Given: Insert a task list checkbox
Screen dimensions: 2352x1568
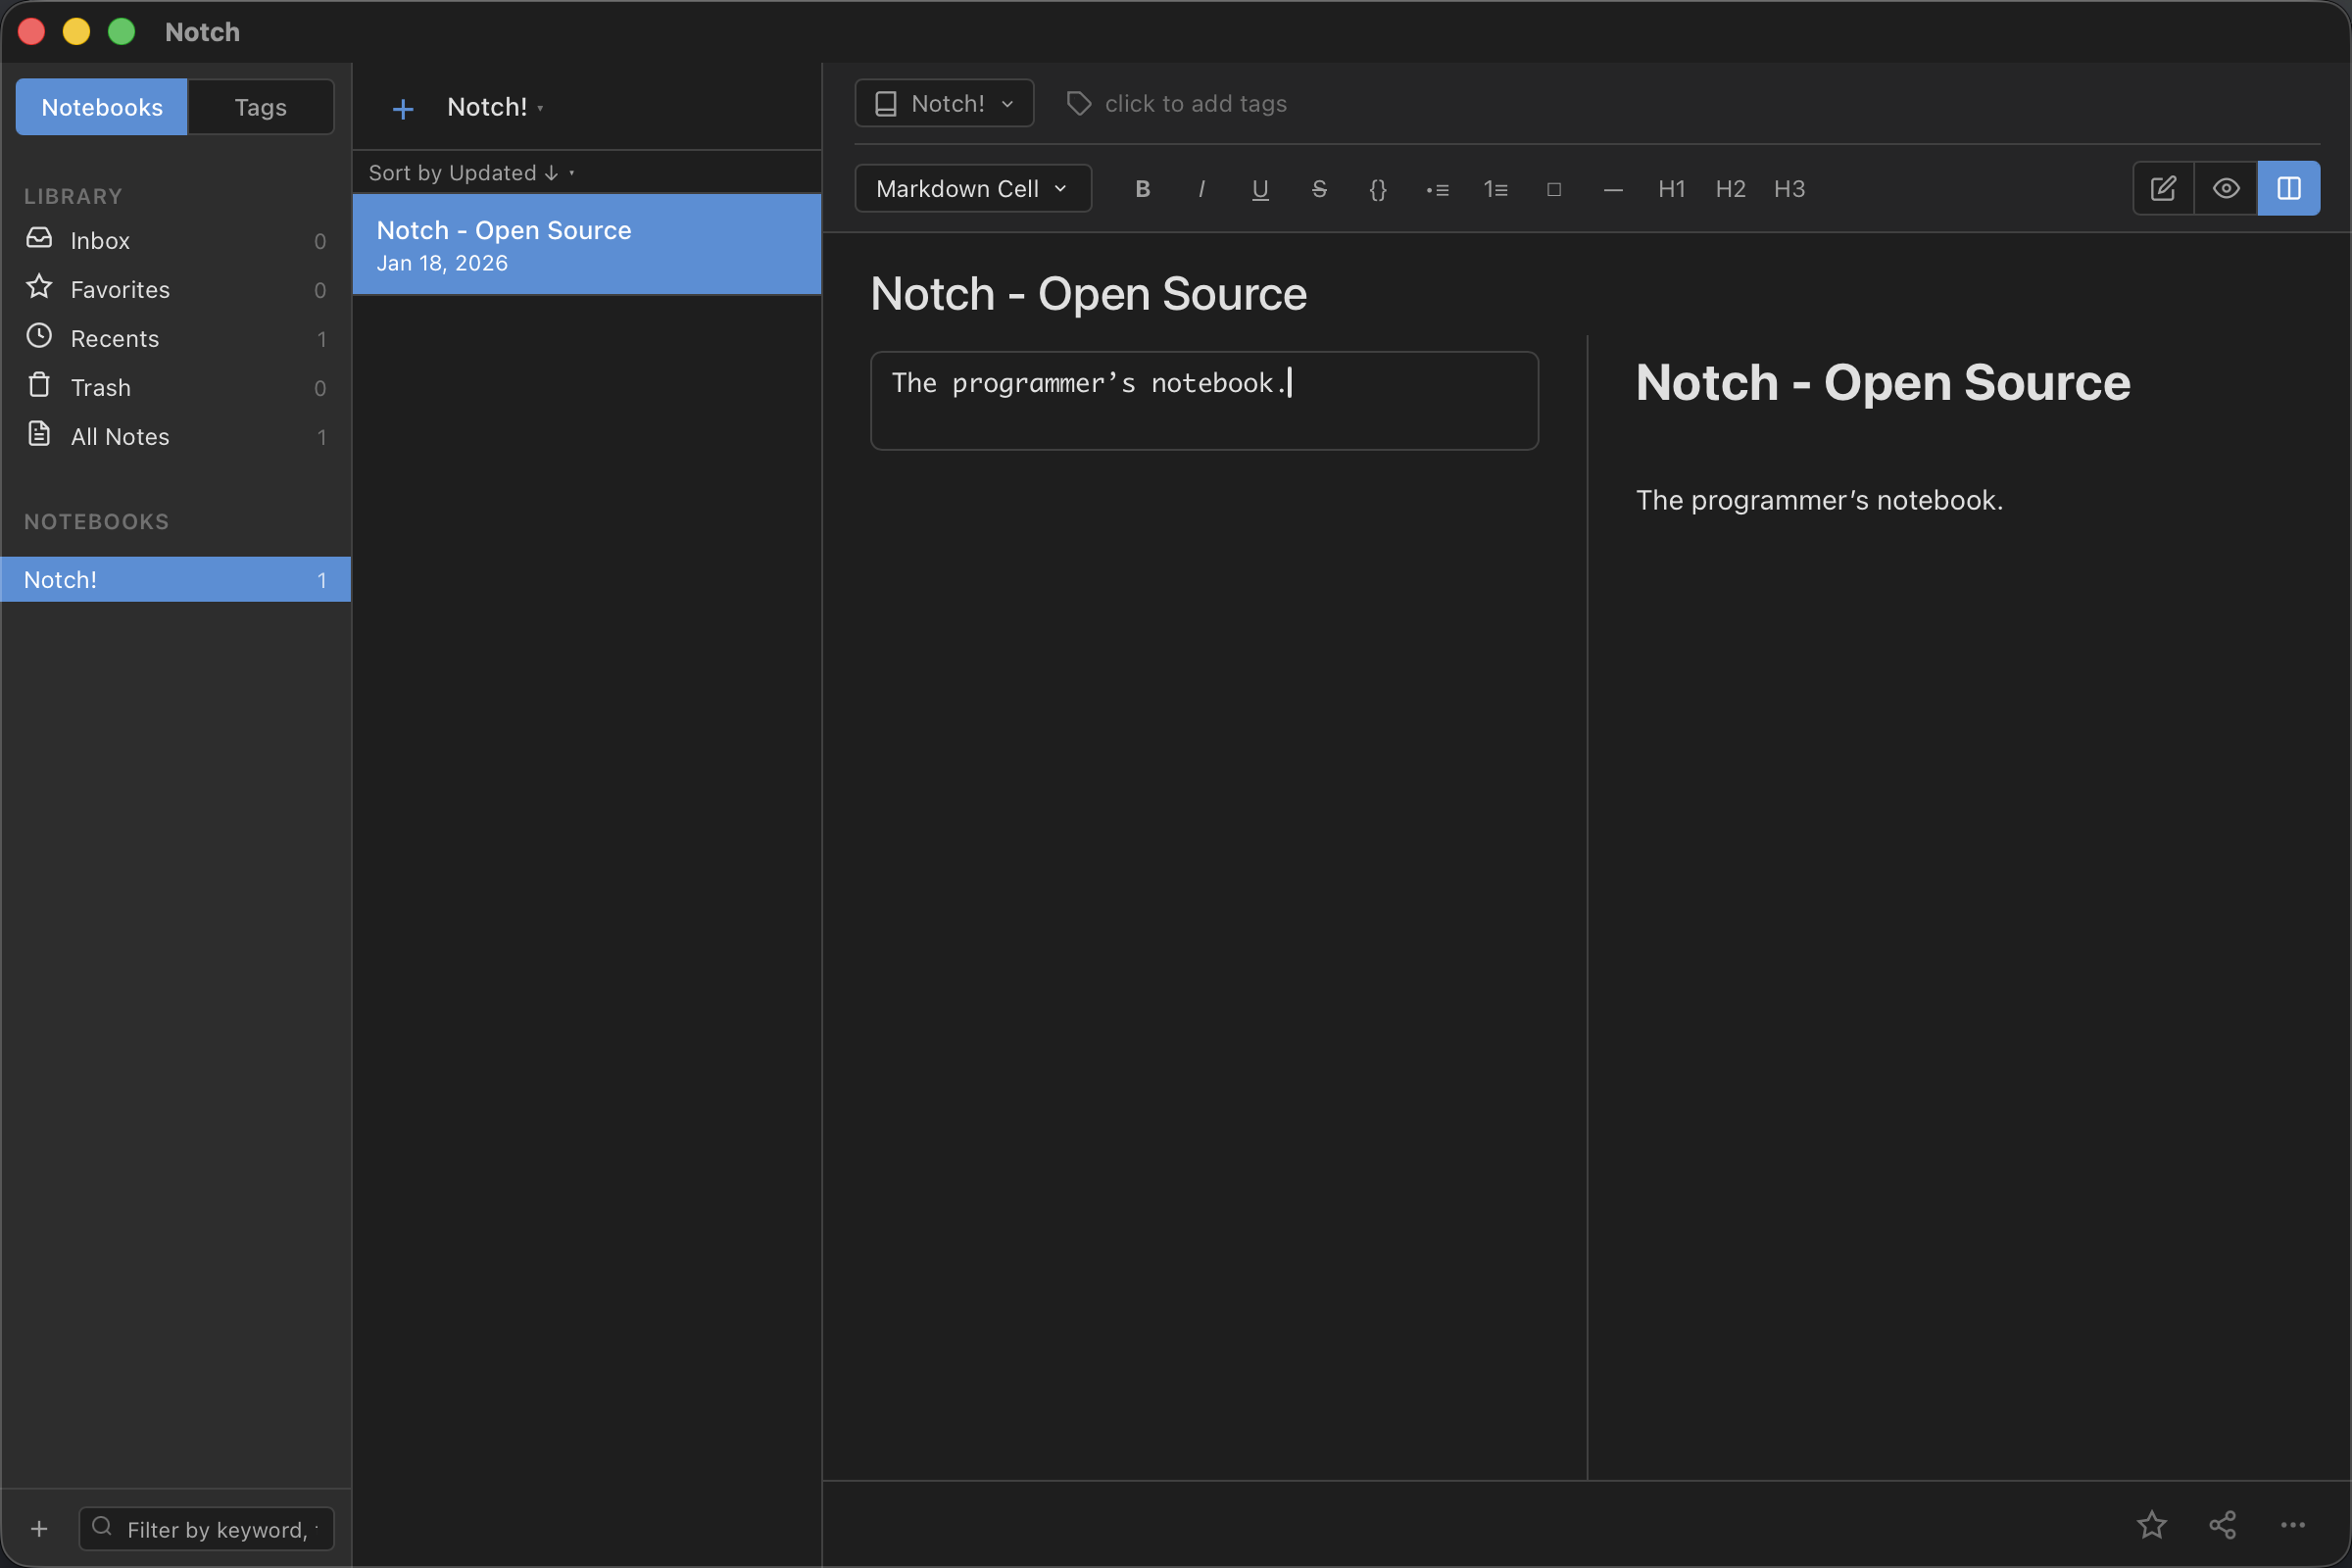Looking at the screenshot, I should point(1554,188).
